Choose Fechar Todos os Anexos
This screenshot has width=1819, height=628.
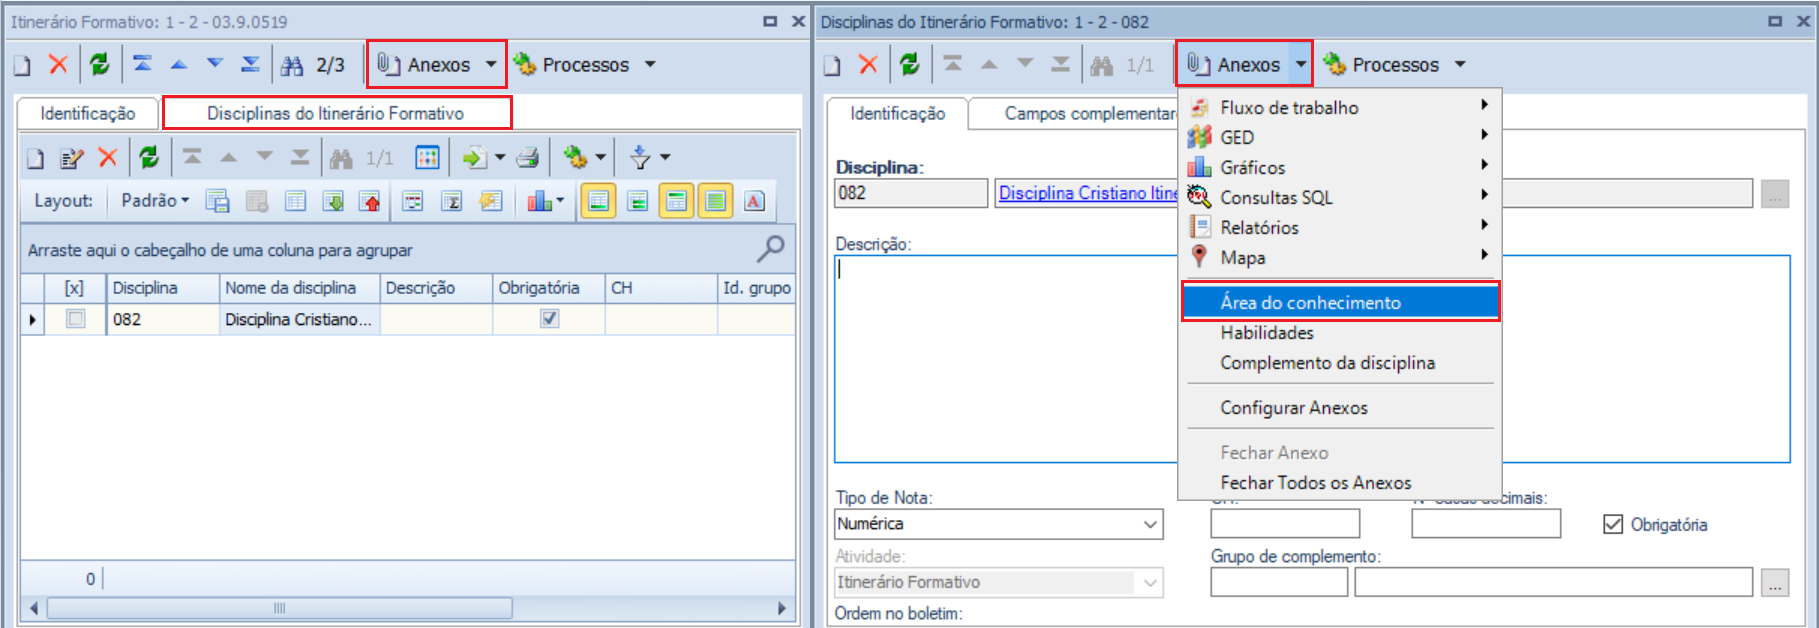[x=1340, y=482]
